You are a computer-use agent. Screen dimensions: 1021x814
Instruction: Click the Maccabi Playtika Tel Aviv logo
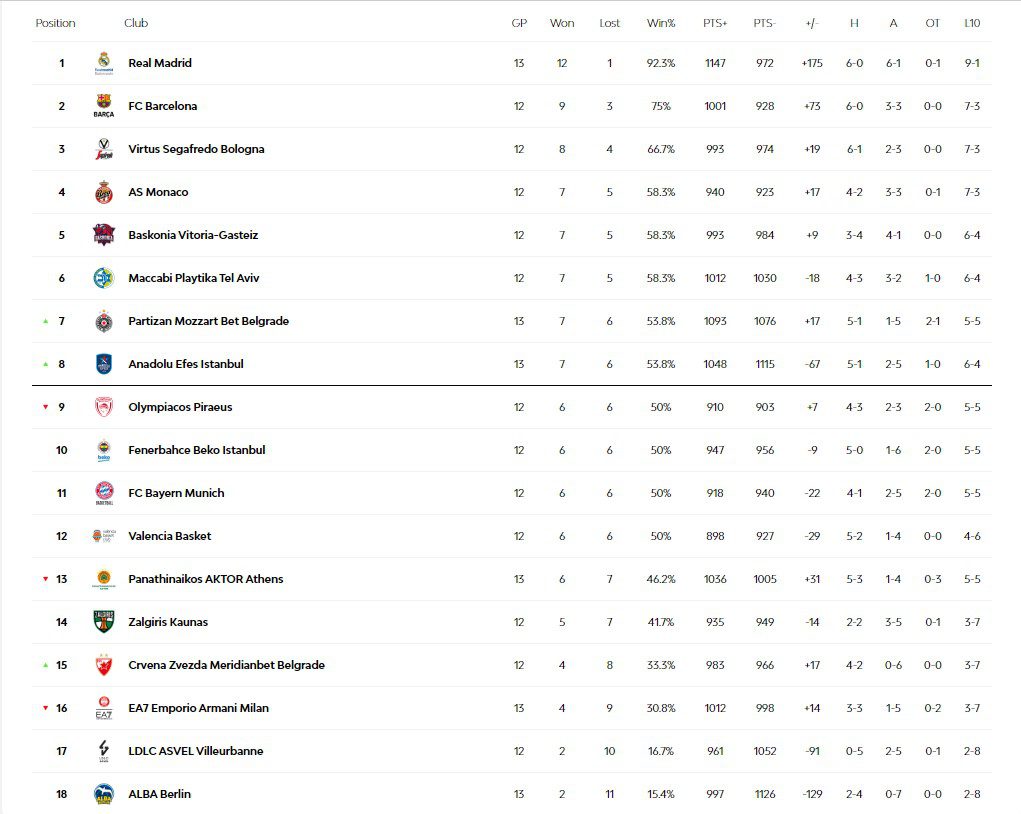pyautogui.click(x=104, y=278)
